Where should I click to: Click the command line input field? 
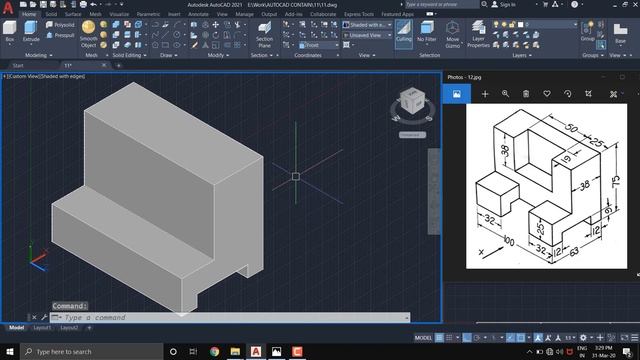click(x=230, y=317)
